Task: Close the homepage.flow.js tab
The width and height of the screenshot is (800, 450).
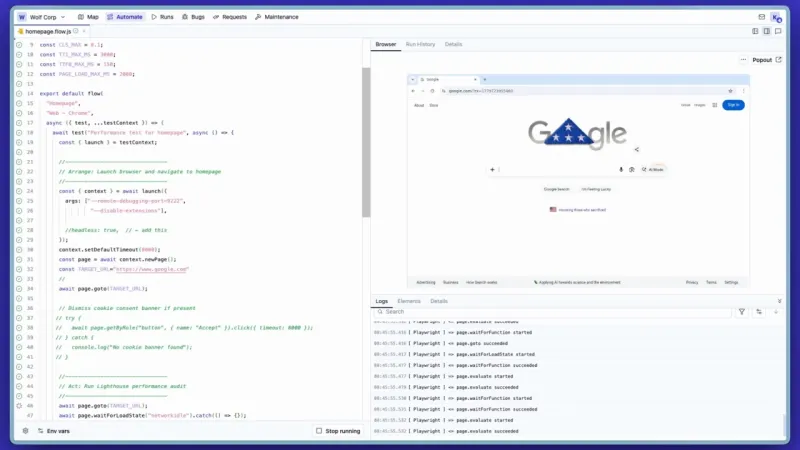Action: click(84, 31)
